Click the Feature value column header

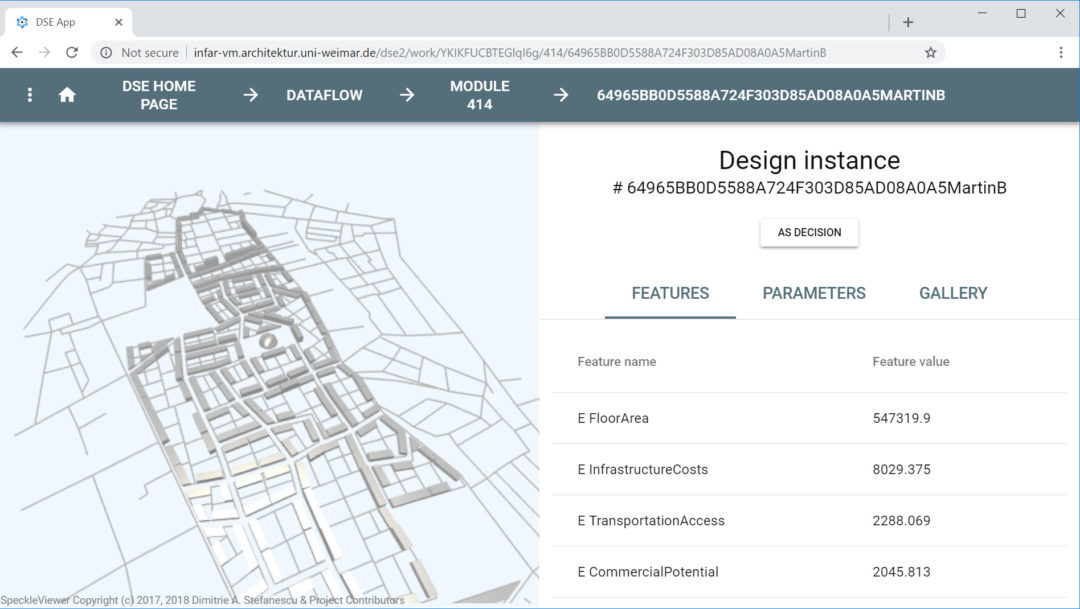click(911, 362)
